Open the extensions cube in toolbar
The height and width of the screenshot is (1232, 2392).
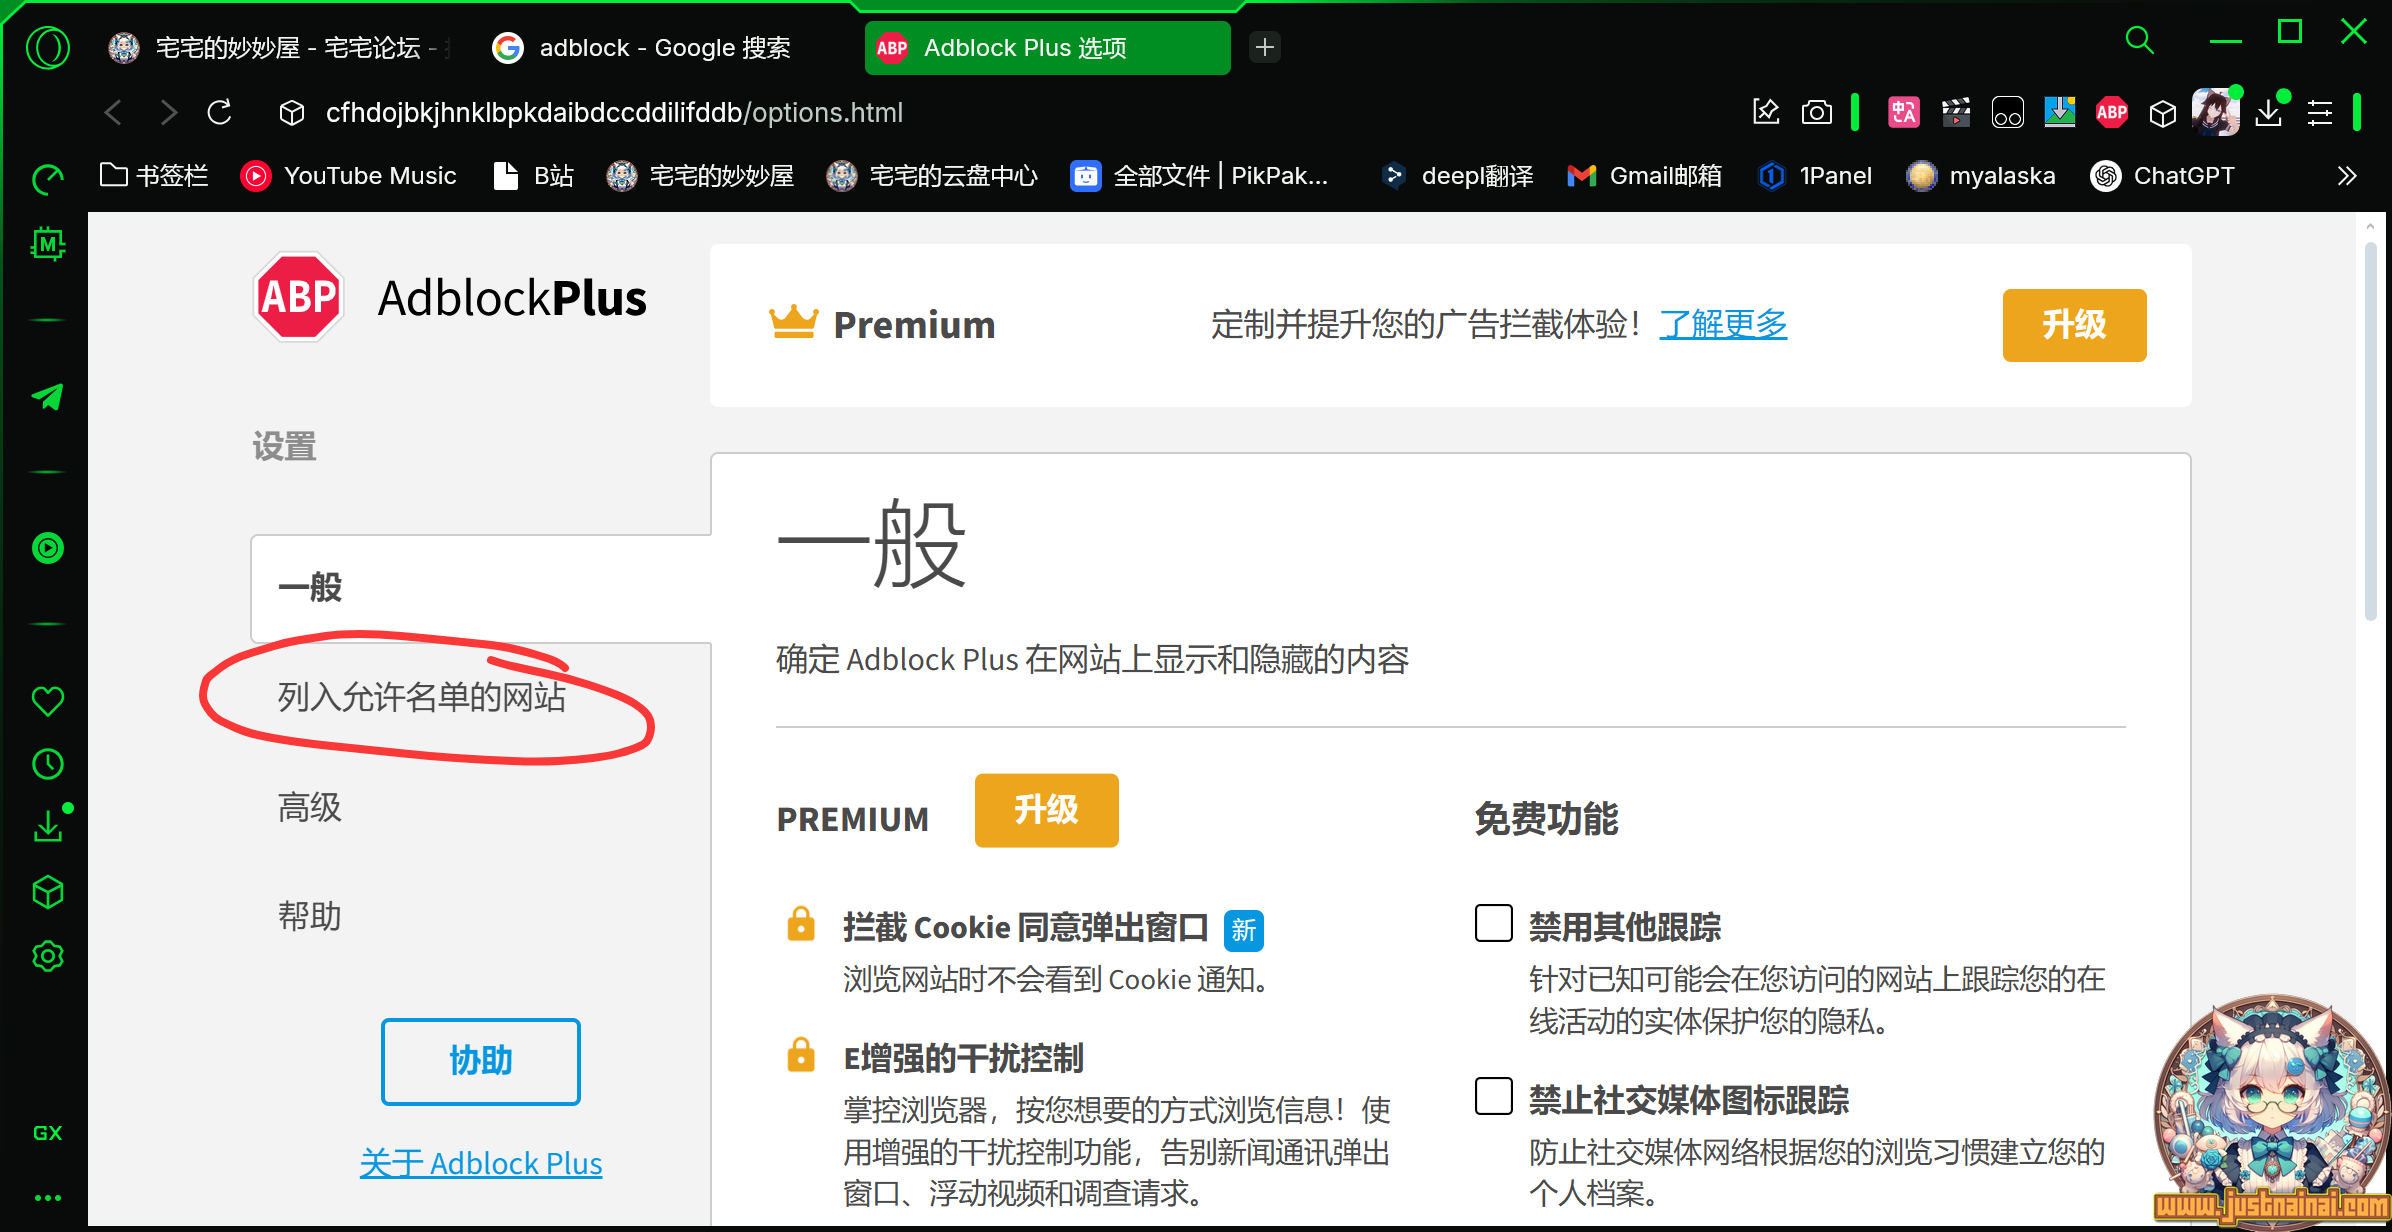pos(2163,113)
